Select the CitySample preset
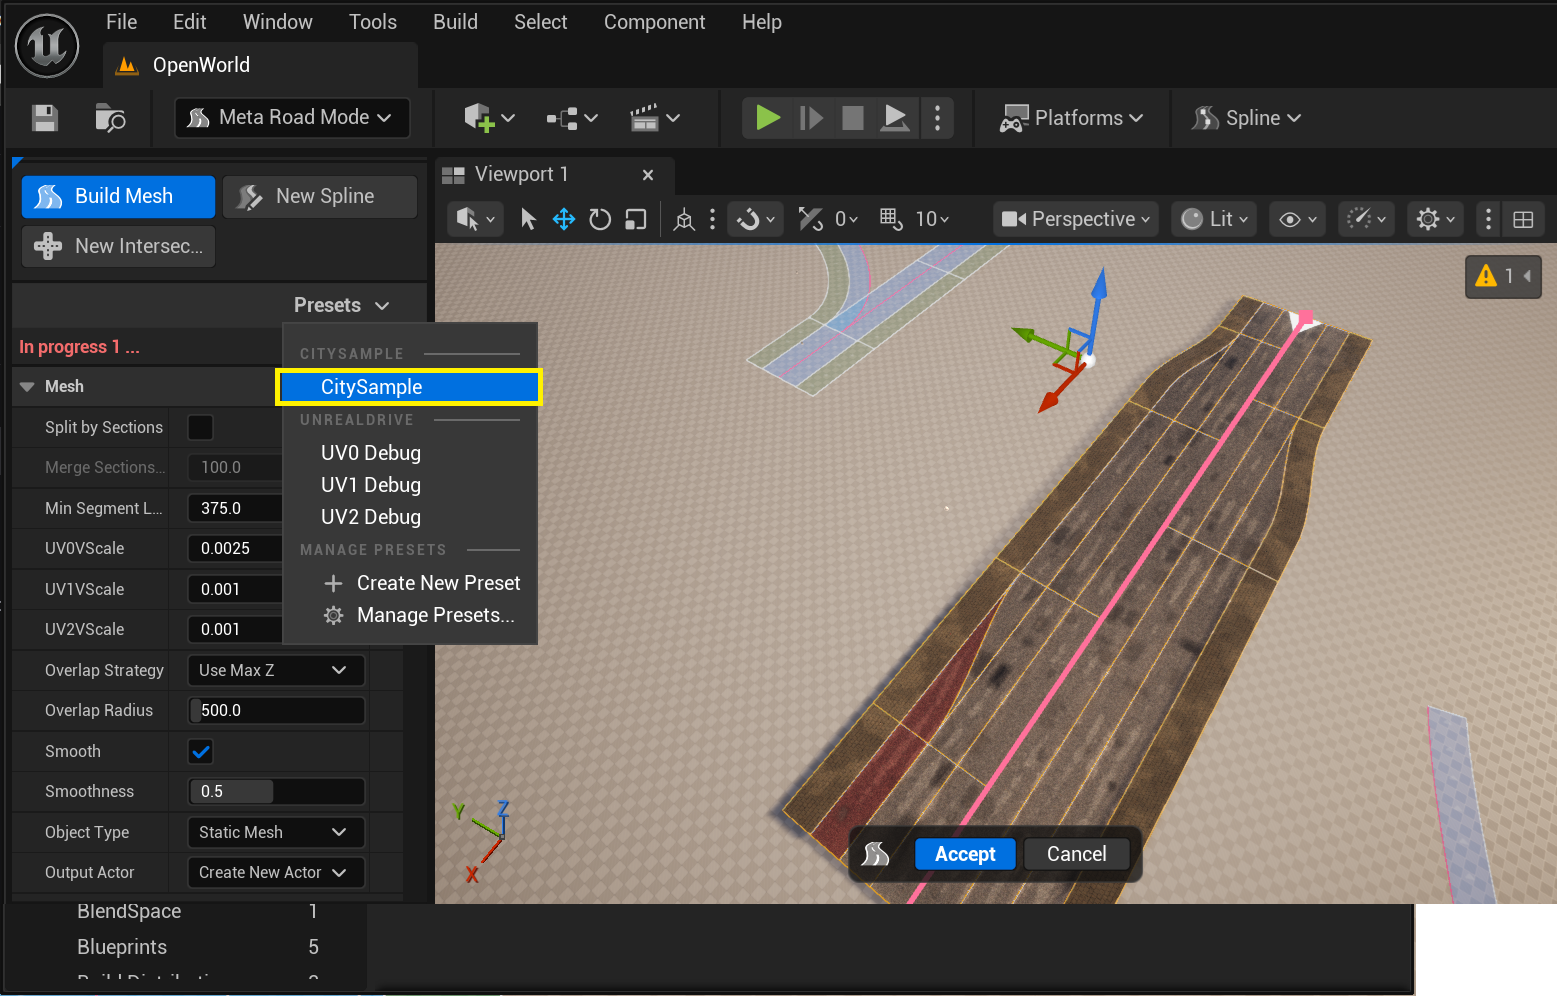 click(409, 387)
